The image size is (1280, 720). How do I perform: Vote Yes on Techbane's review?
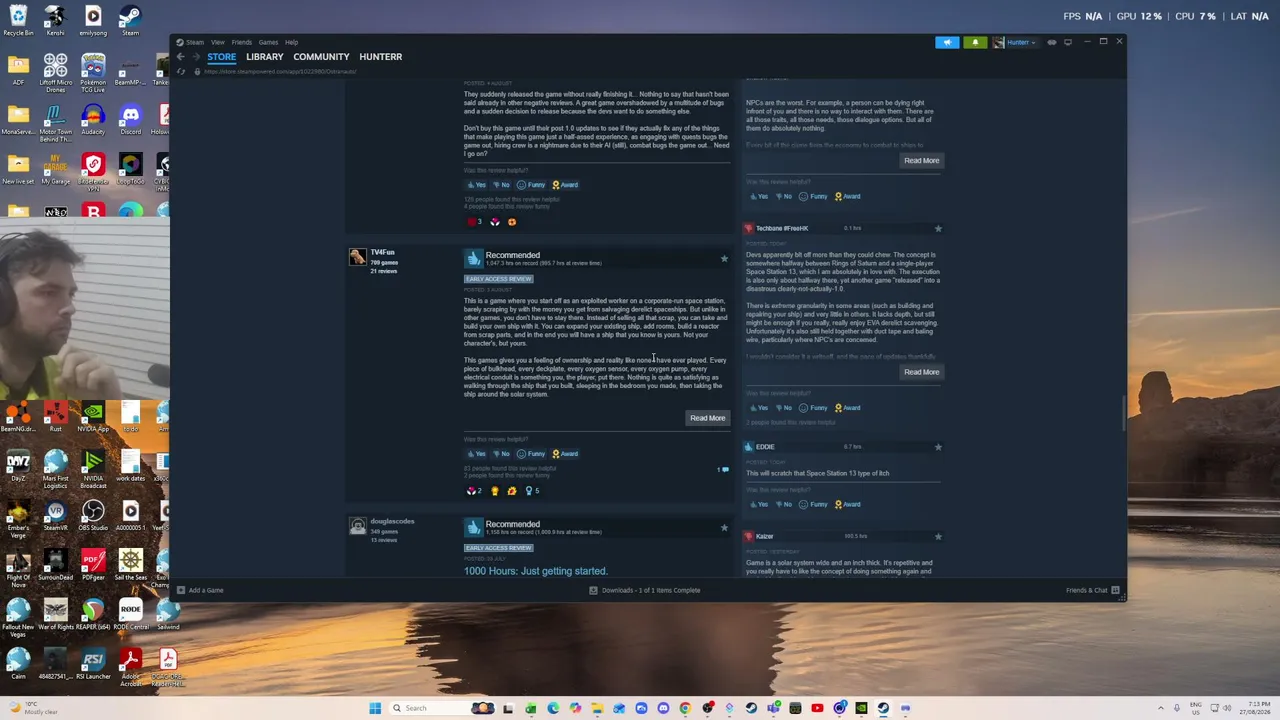[x=758, y=408]
